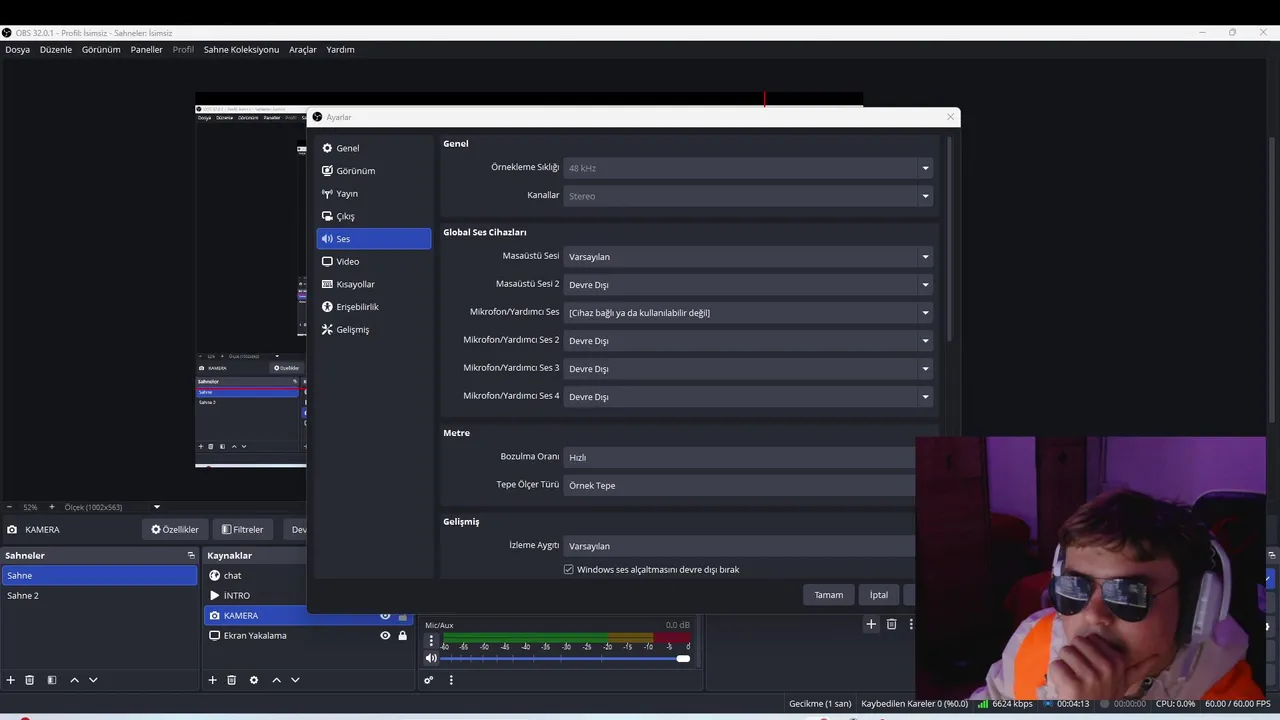Unlock the Ekran Yakalama source
This screenshot has width=1280, height=720.
(x=403, y=636)
